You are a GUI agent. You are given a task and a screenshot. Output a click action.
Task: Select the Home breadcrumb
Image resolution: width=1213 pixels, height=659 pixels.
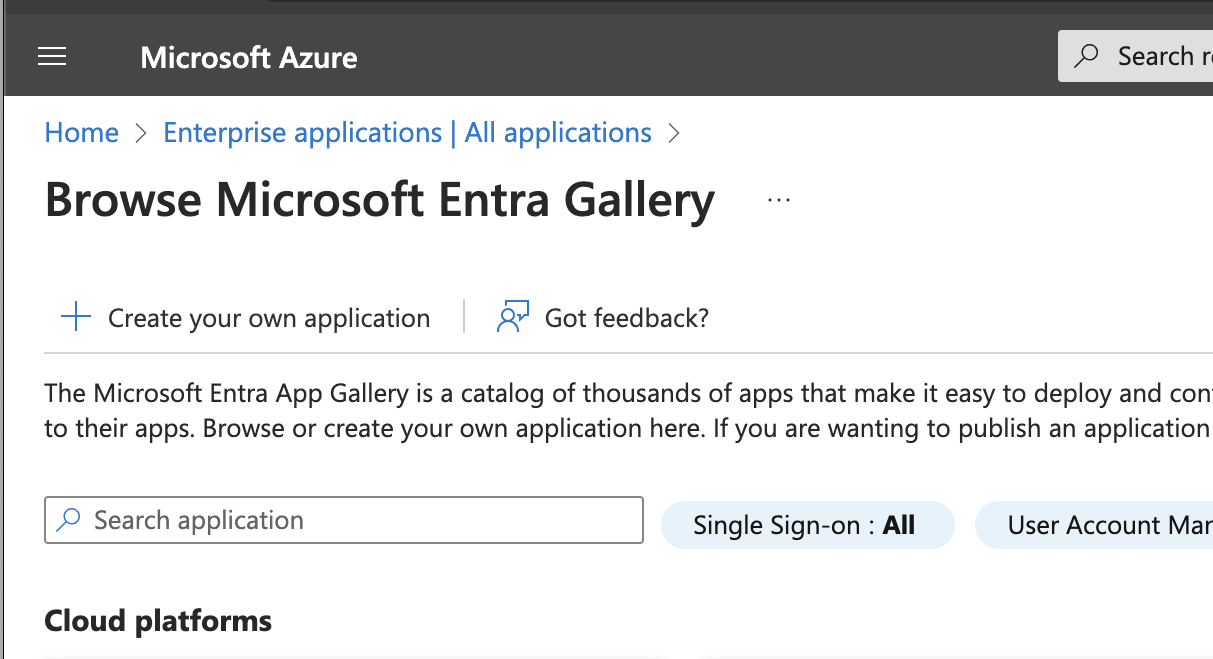click(x=81, y=132)
